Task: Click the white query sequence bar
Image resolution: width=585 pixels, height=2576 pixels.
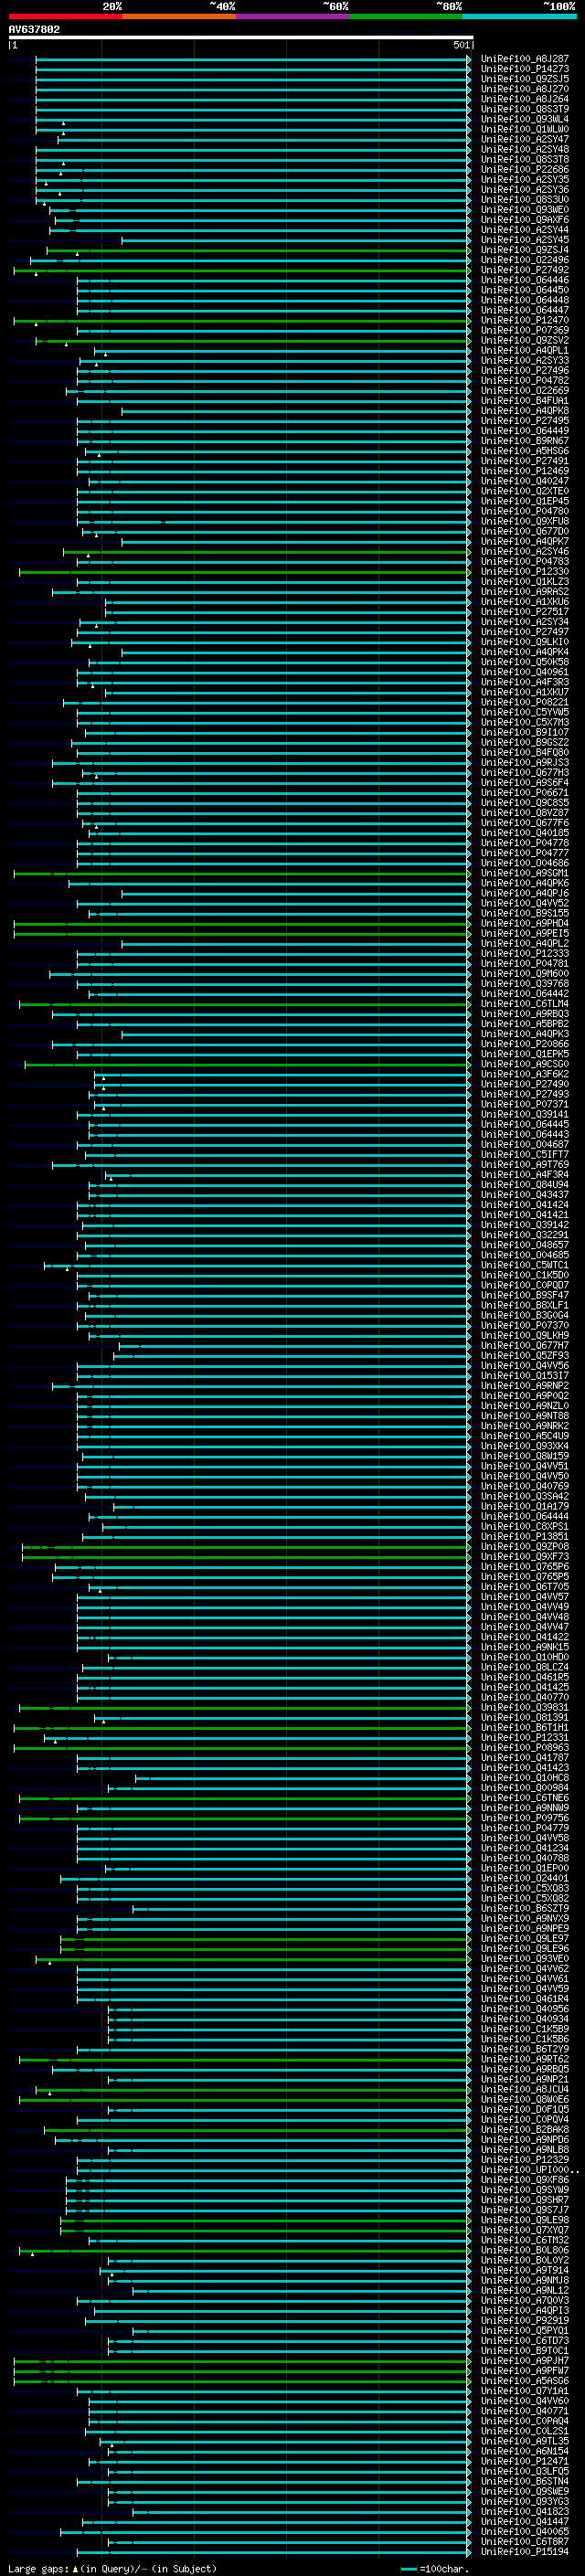Action: (x=241, y=37)
